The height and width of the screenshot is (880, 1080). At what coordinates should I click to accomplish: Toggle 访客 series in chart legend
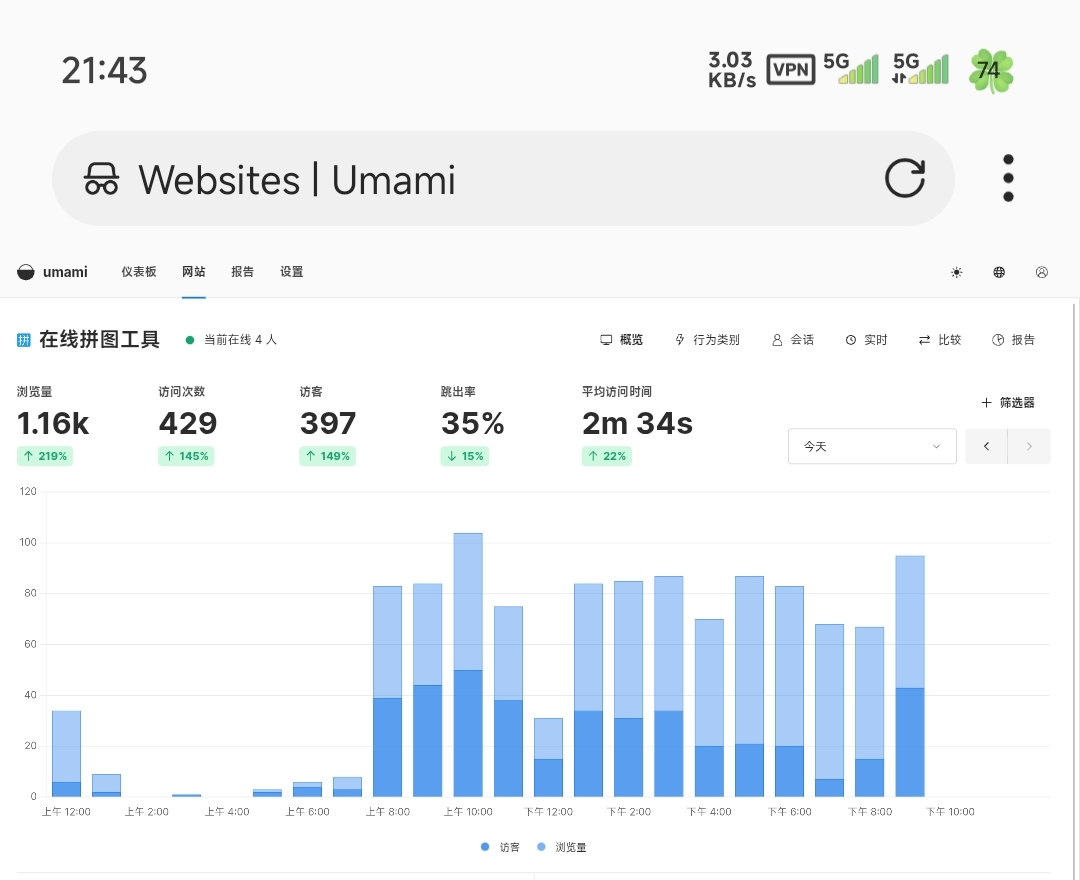(x=500, y=847)
